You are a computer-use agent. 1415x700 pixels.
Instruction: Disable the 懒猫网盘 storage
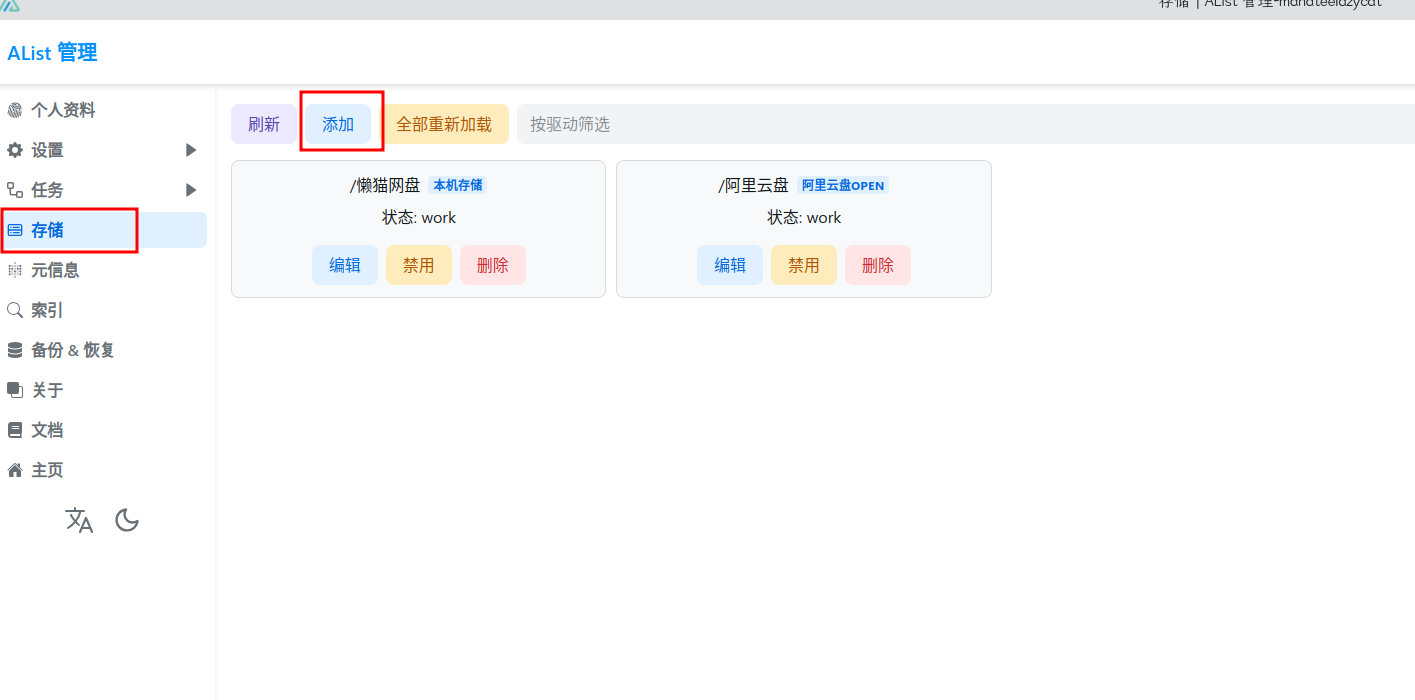click(419, 265)
